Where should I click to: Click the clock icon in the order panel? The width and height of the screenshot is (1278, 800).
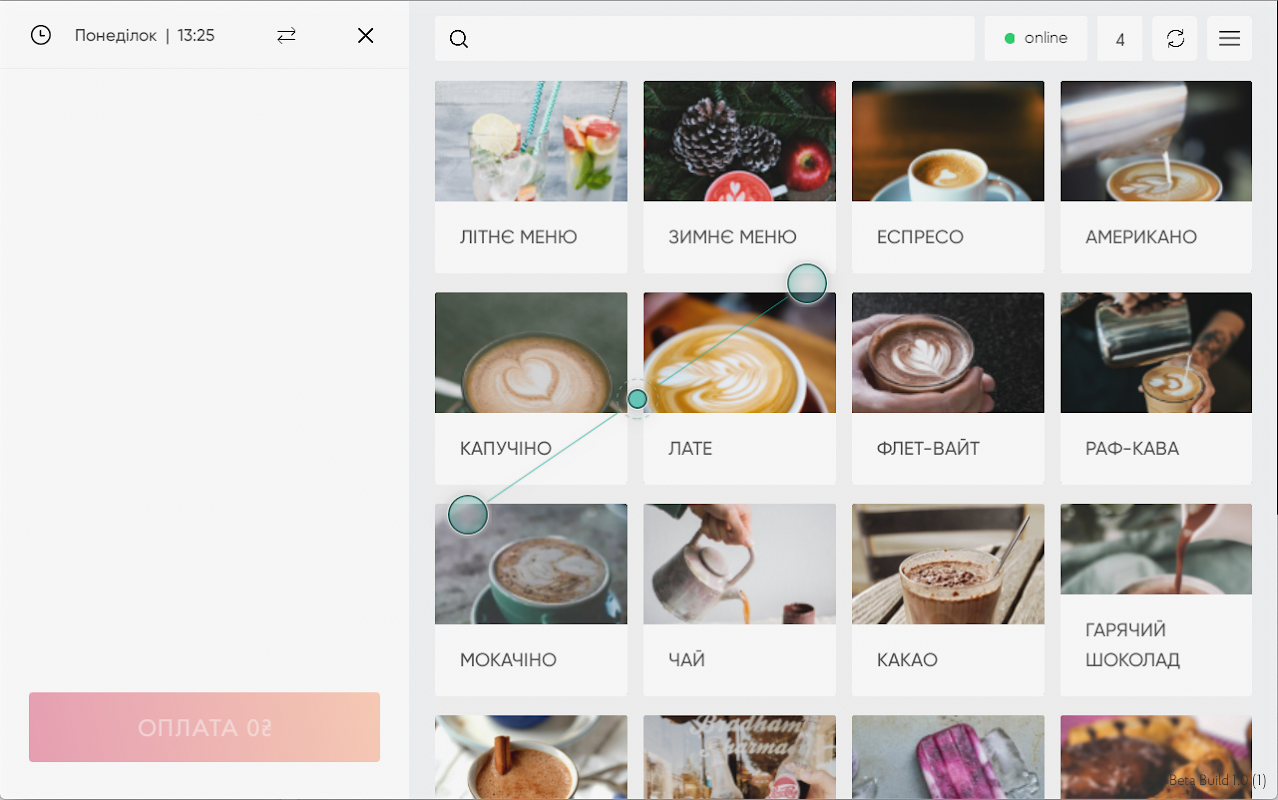40,35
